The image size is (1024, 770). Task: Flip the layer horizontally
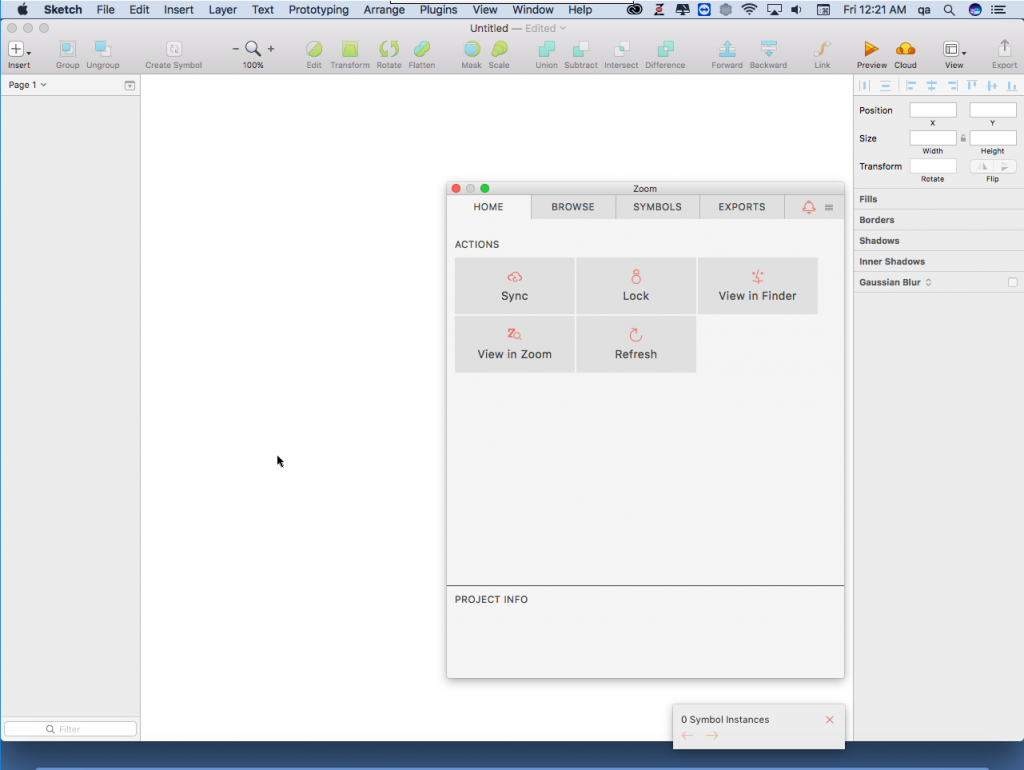pos(982,167)
